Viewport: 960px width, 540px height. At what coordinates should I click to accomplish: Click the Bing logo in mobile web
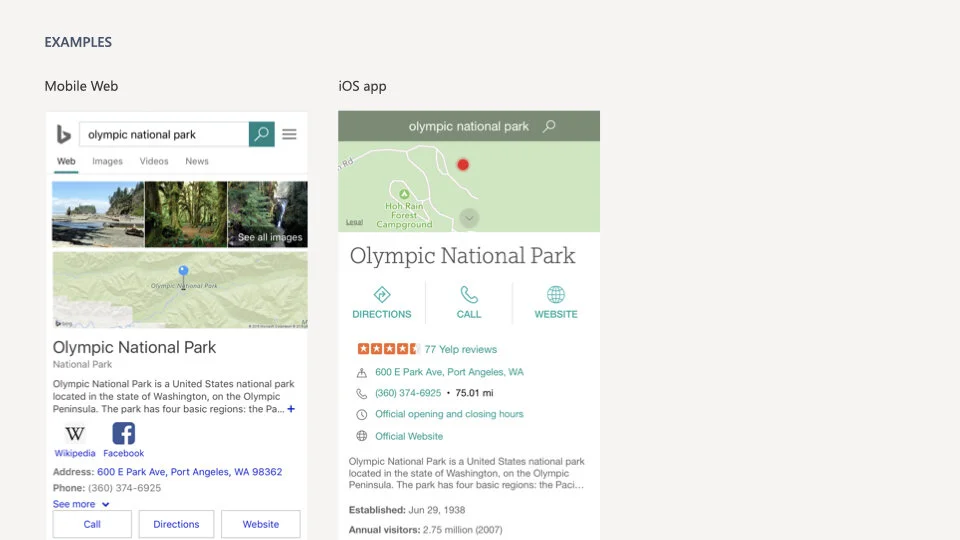(64, 134)
